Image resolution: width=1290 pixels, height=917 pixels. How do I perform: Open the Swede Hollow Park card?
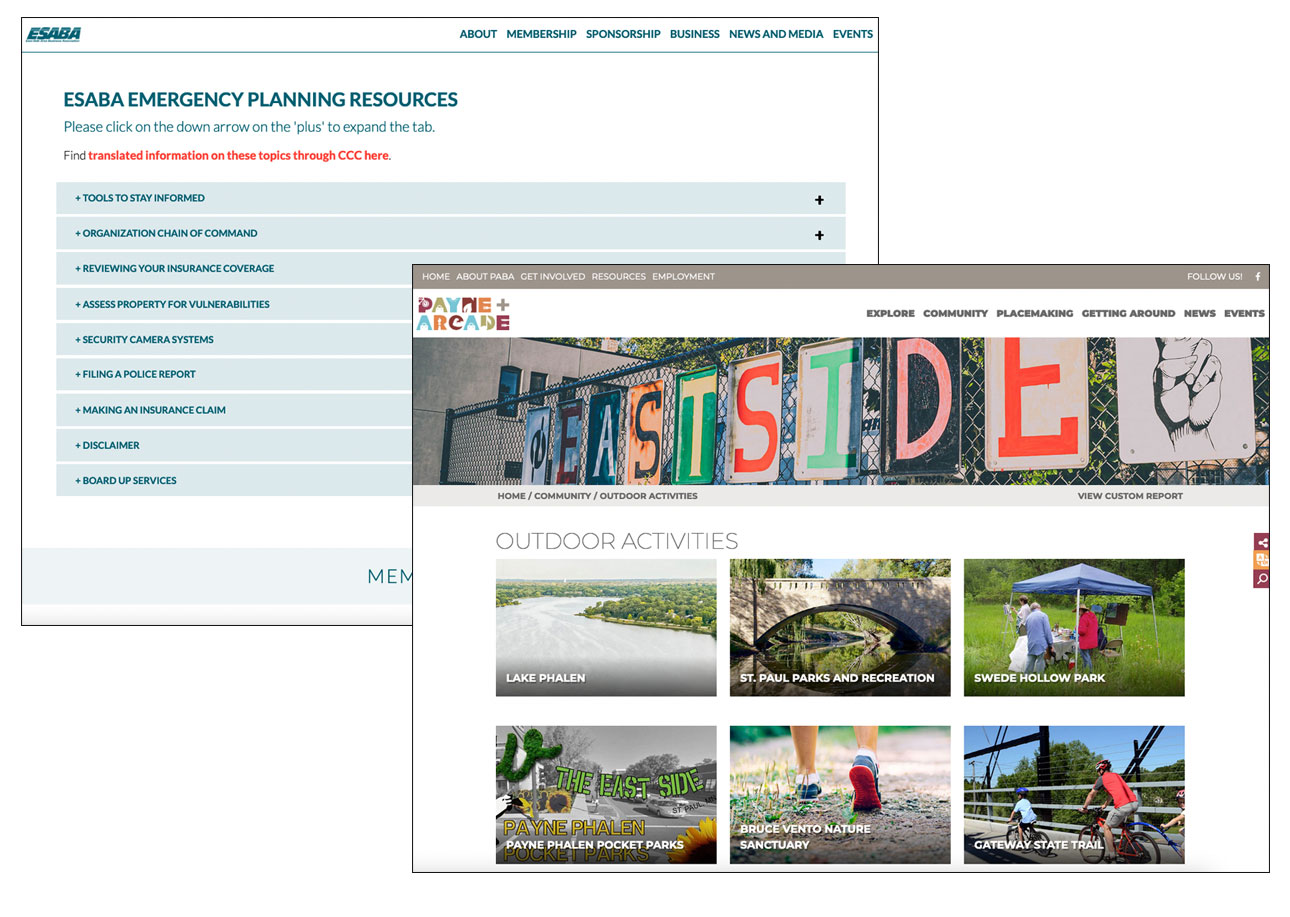(x=1074, y=627)
